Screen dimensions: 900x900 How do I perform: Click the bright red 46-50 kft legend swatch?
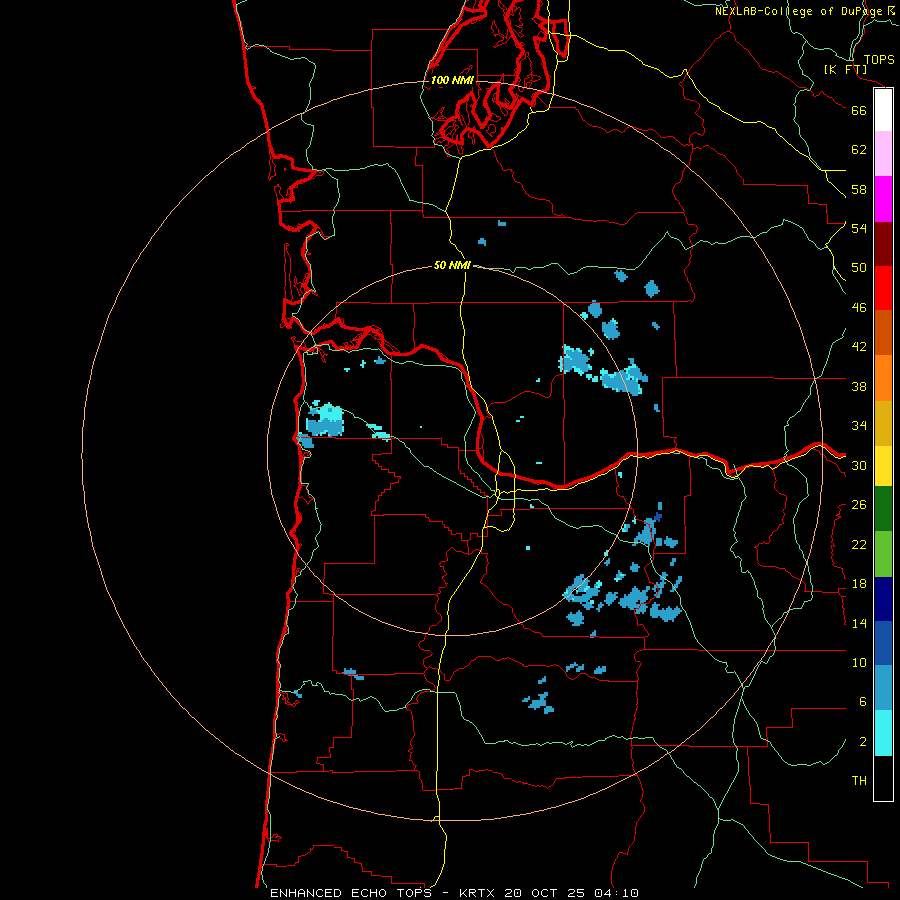[883, 288]
